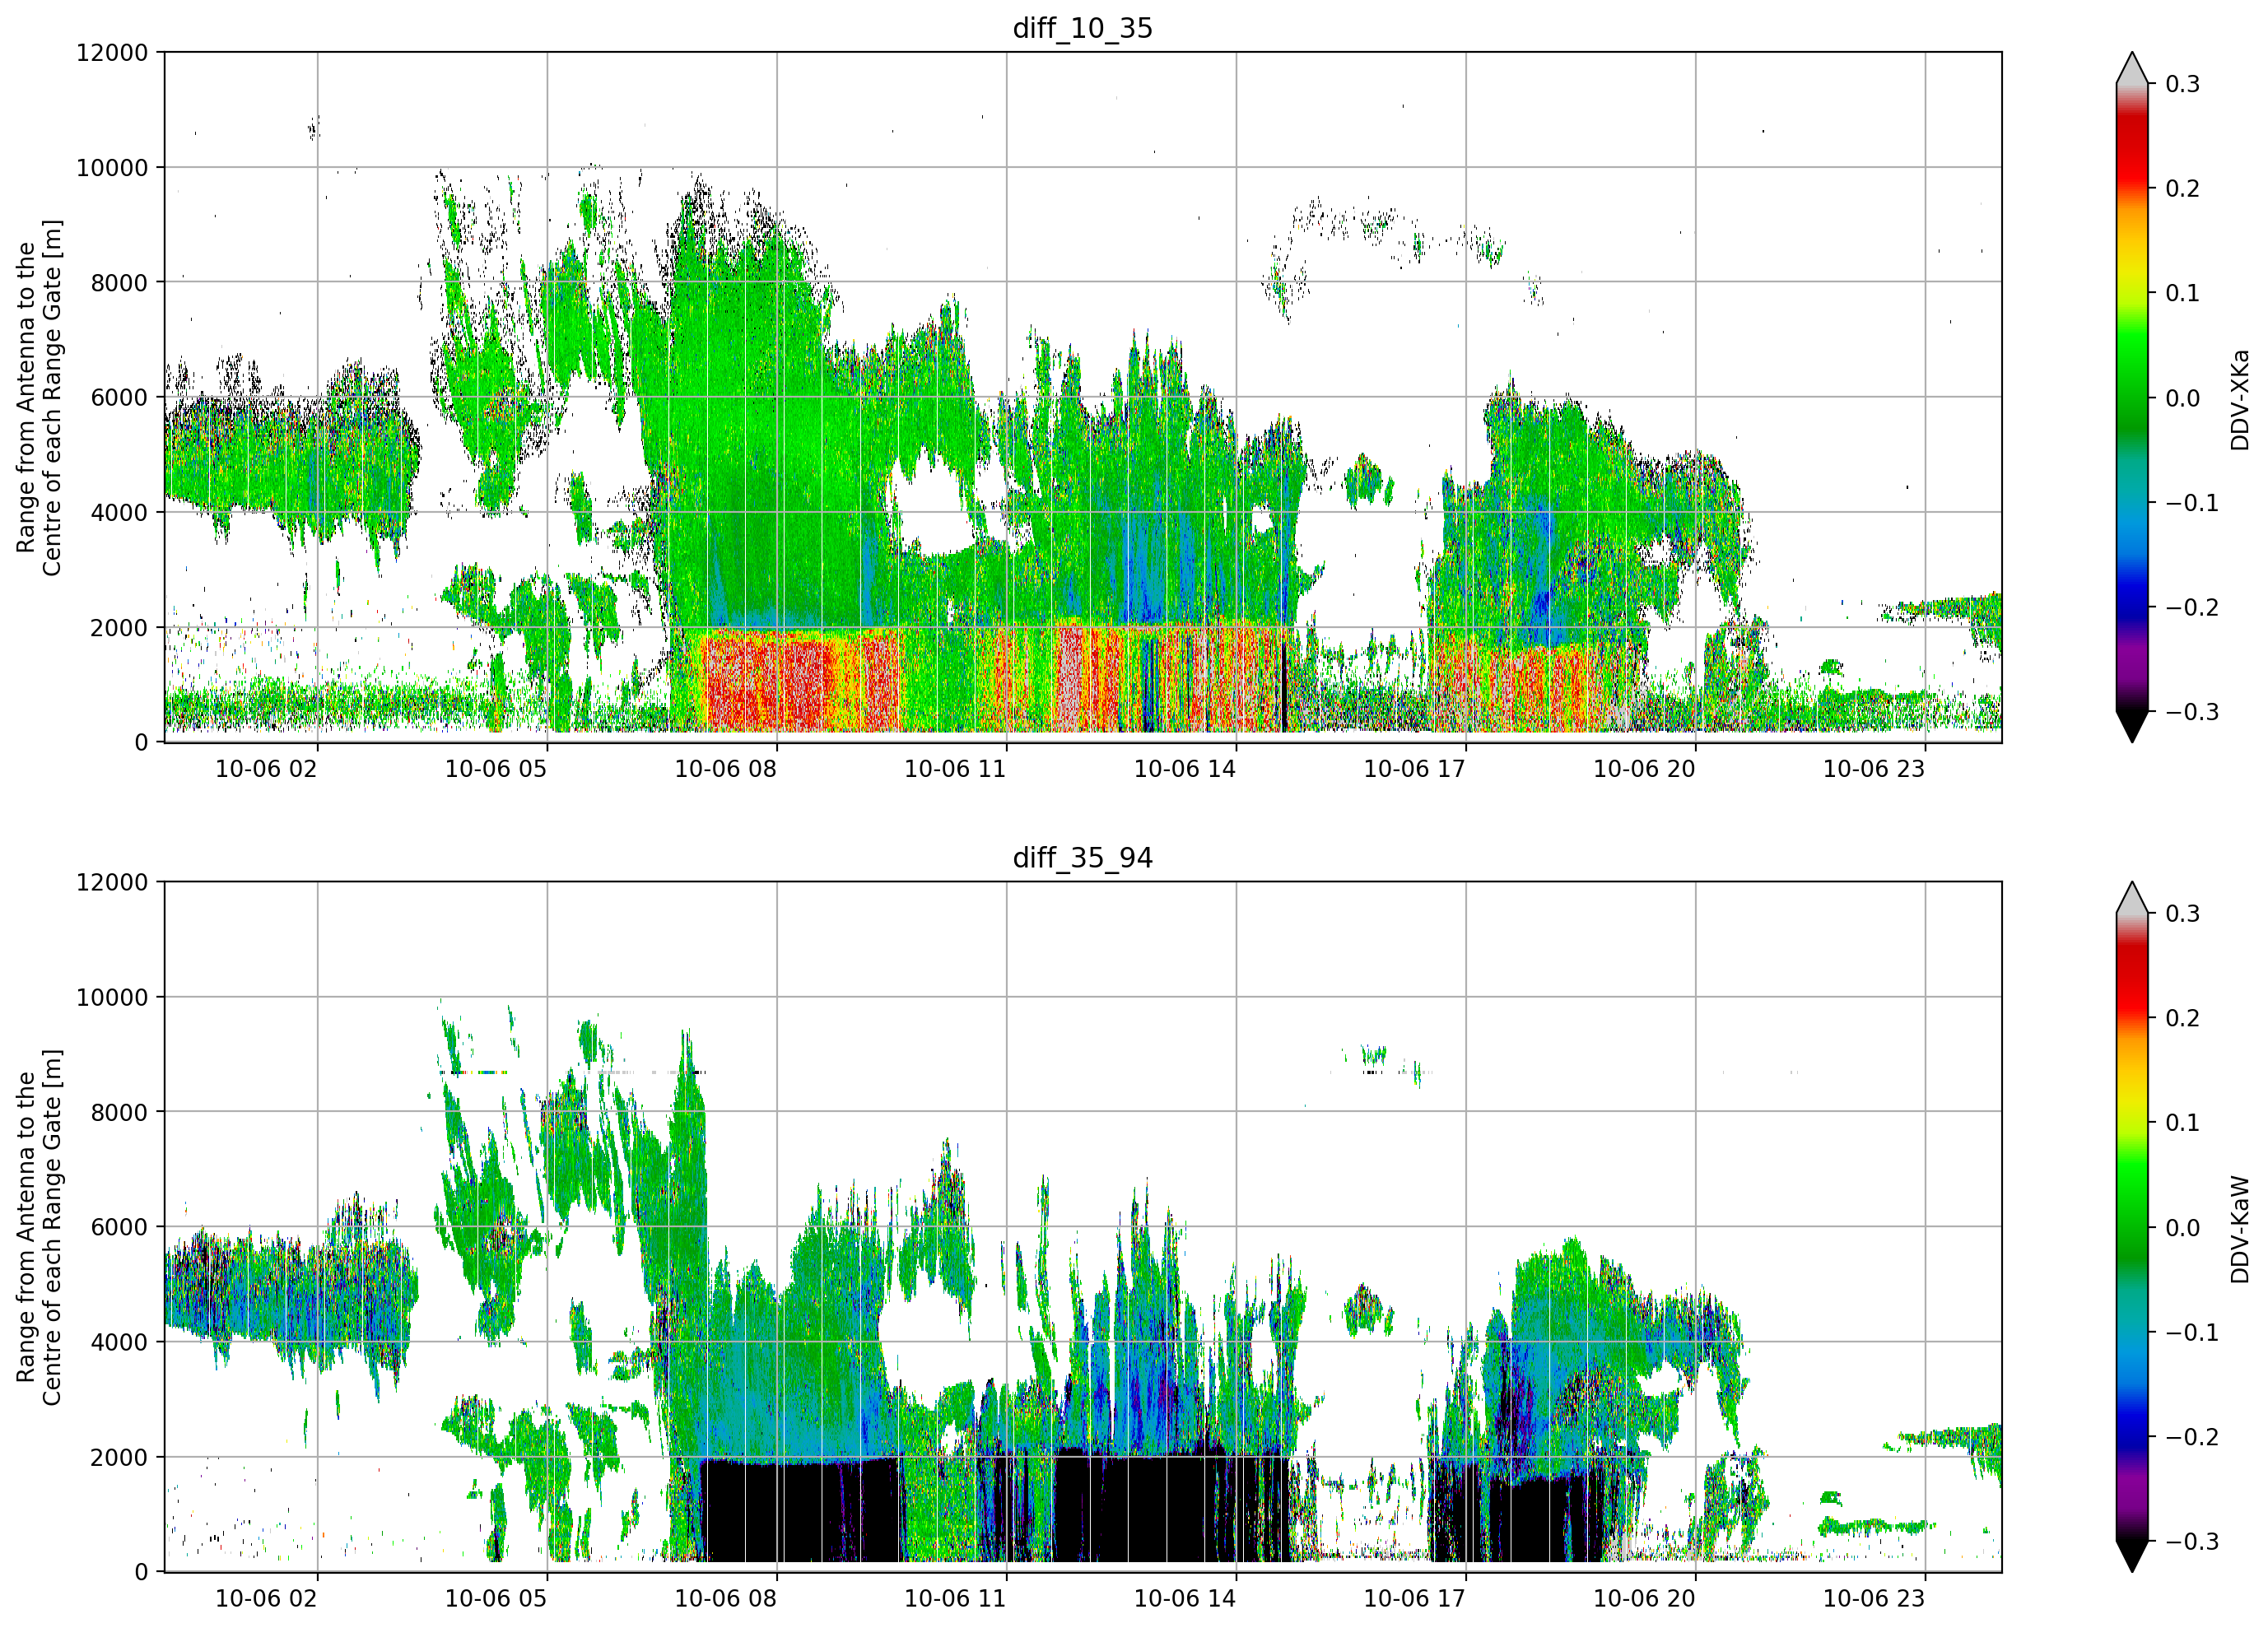Image resolution: width=2268 pixels, height=1628 pixels.
Task: Click the gray upper arrow of DDV-KaW colorbar
Action: [x=2132, y=898]
